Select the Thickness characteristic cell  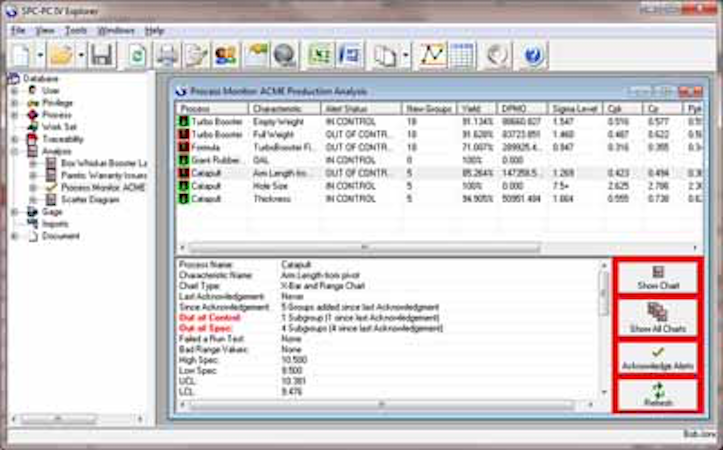click(x=272, y=199)
